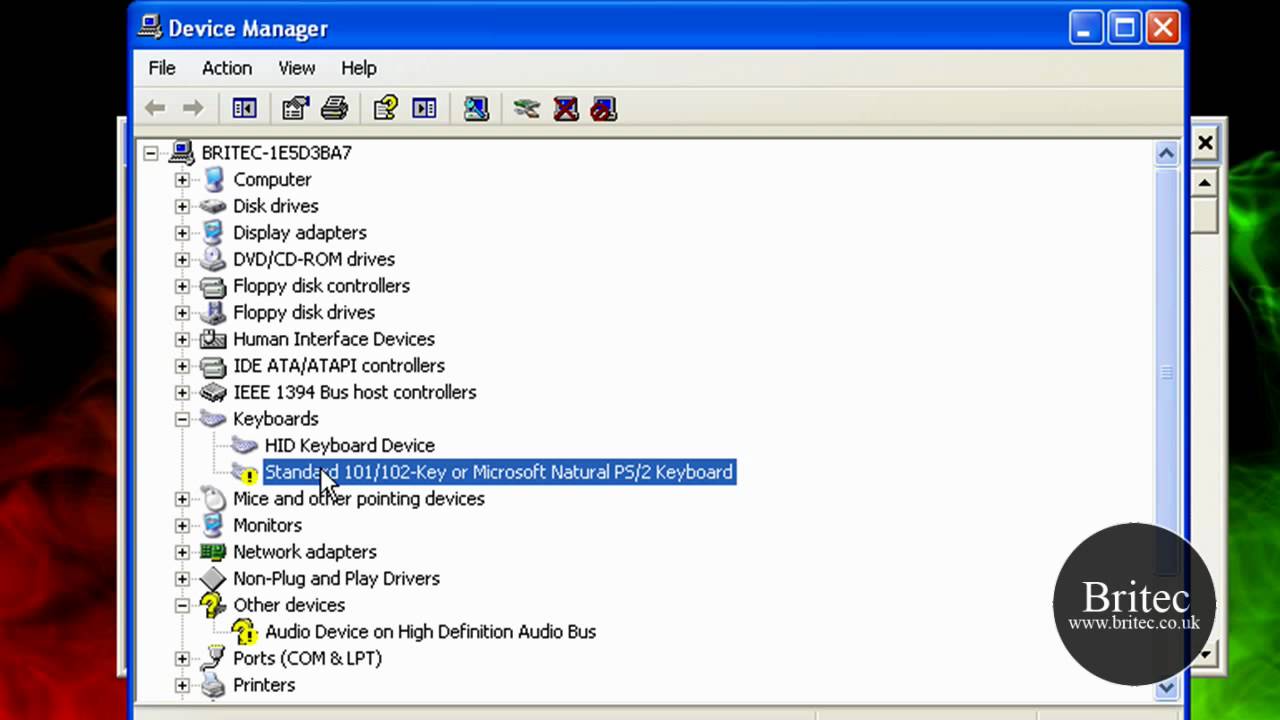The image size is (1280, 720).
Task: Click the Keyboards category icon
Action: tap(213, 419)
